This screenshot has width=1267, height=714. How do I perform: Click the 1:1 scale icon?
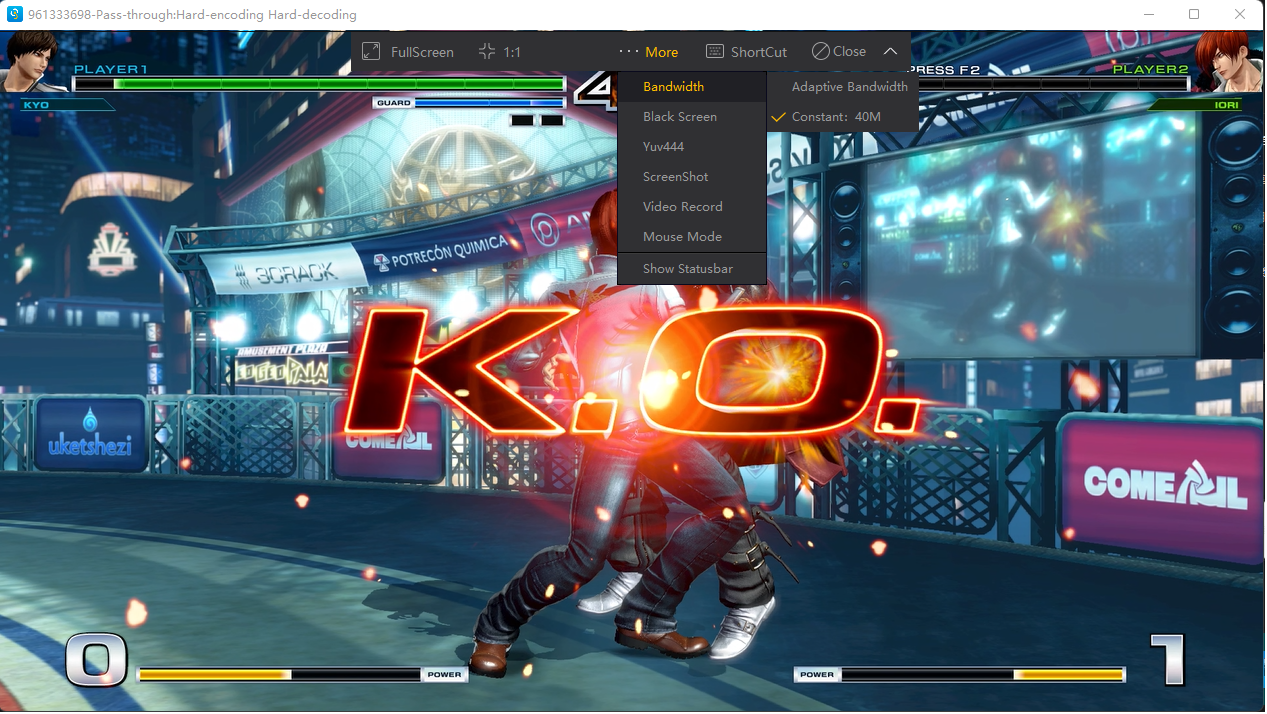[x=487, y=51]
